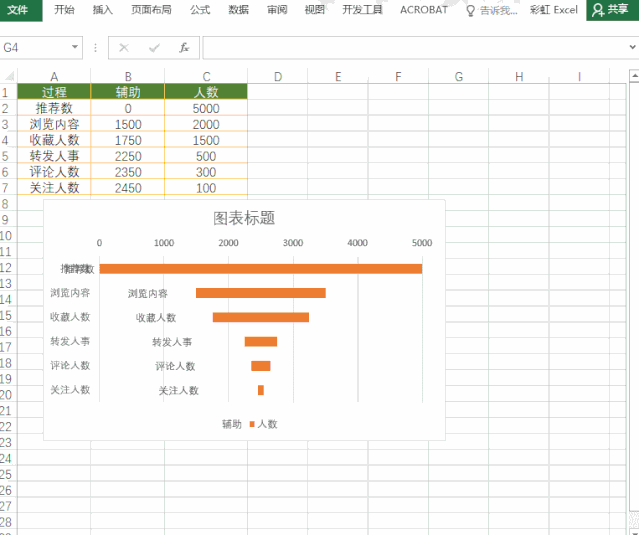Select column G header
Screen dimensions: 639x535
click(x=458, y=77)
